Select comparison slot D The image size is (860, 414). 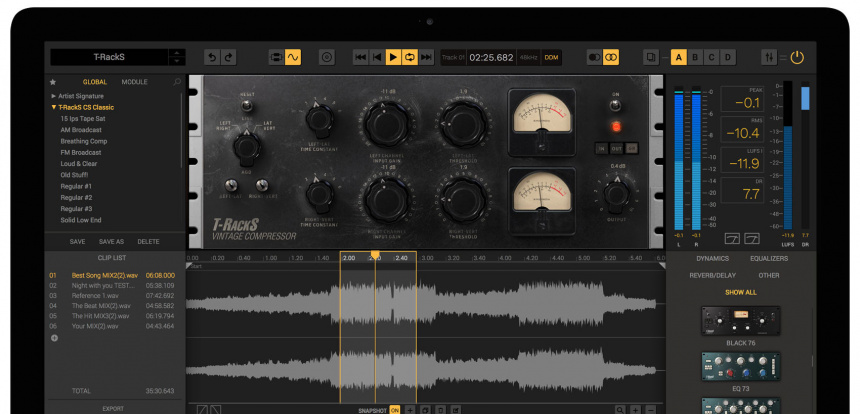(x=728, y=57)
